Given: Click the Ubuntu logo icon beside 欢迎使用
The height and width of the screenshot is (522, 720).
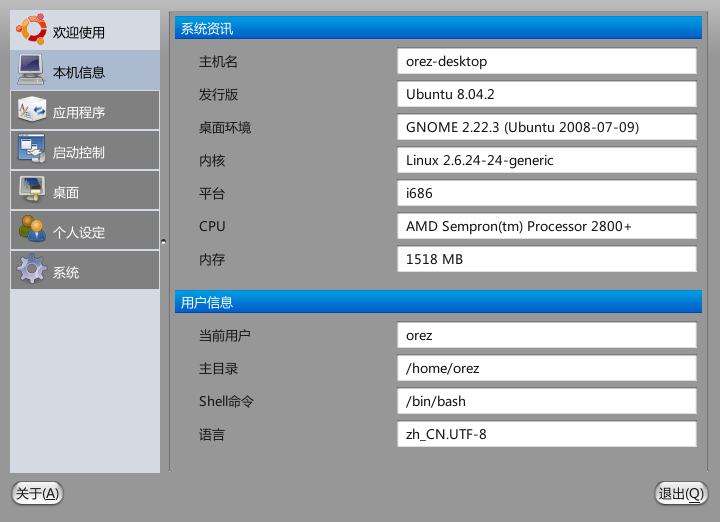Looking at the screenshot, I should tap(31, 29).
